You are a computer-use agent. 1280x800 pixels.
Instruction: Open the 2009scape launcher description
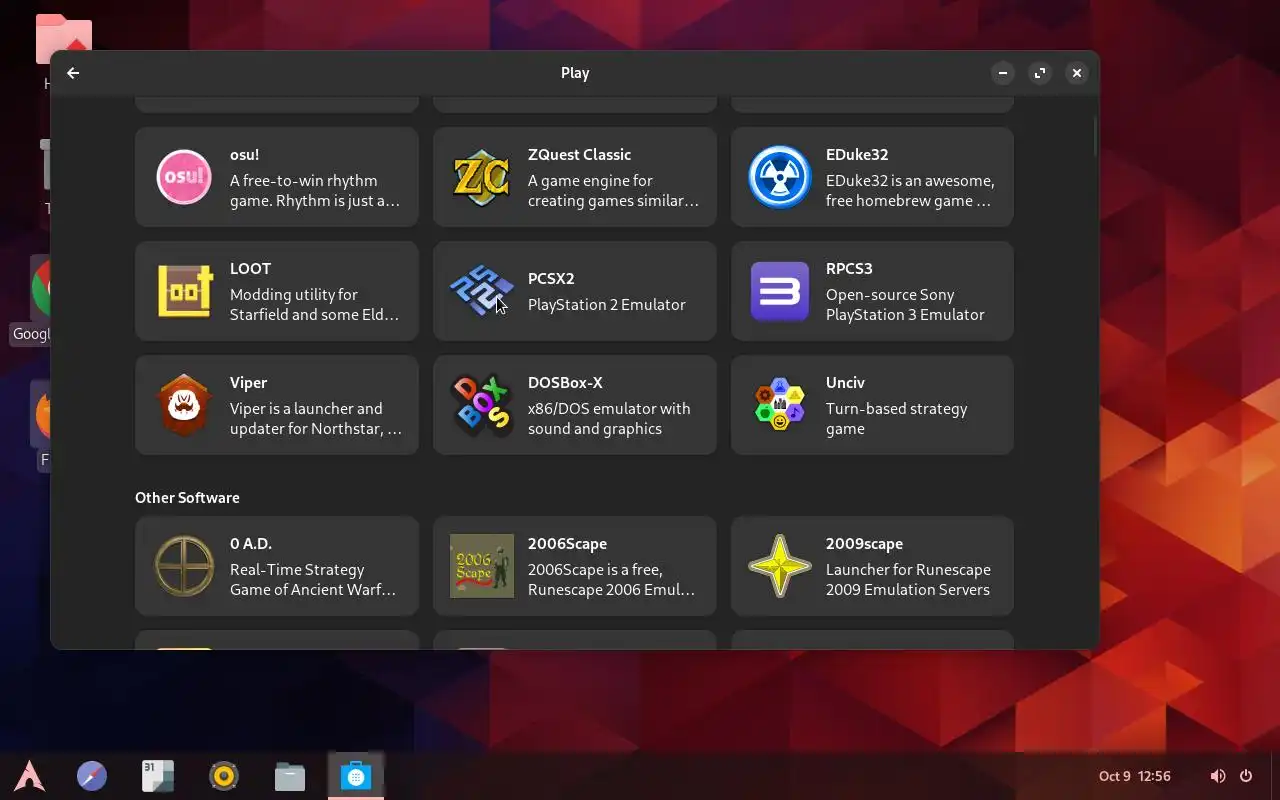908,580
